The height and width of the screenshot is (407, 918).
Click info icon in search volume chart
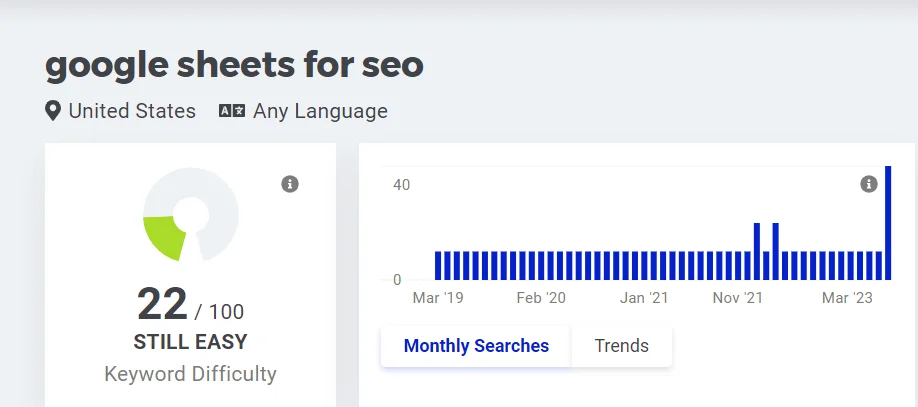pos(868,184)
